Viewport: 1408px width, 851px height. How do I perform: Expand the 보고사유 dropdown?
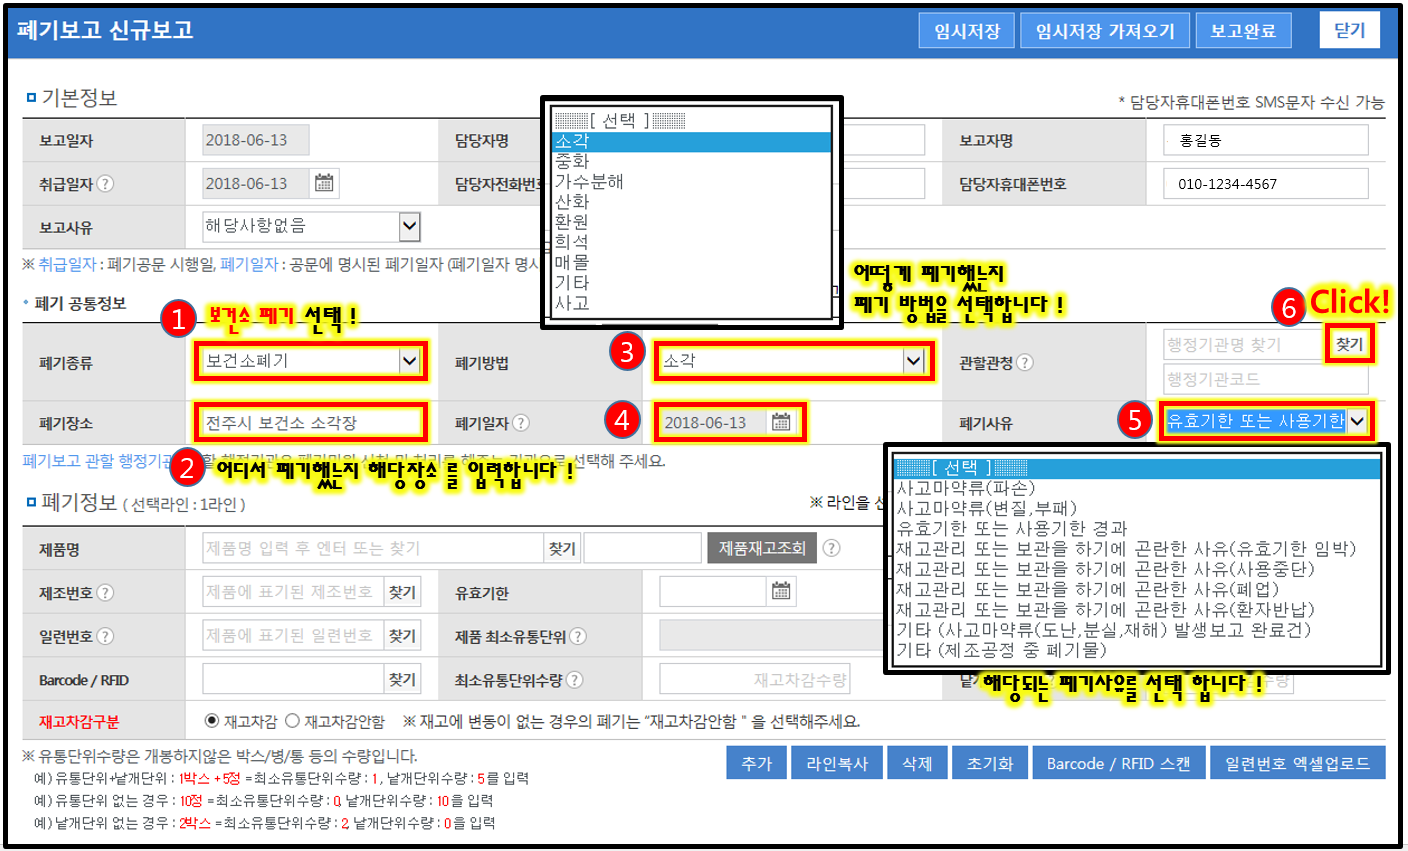(409, 226)
